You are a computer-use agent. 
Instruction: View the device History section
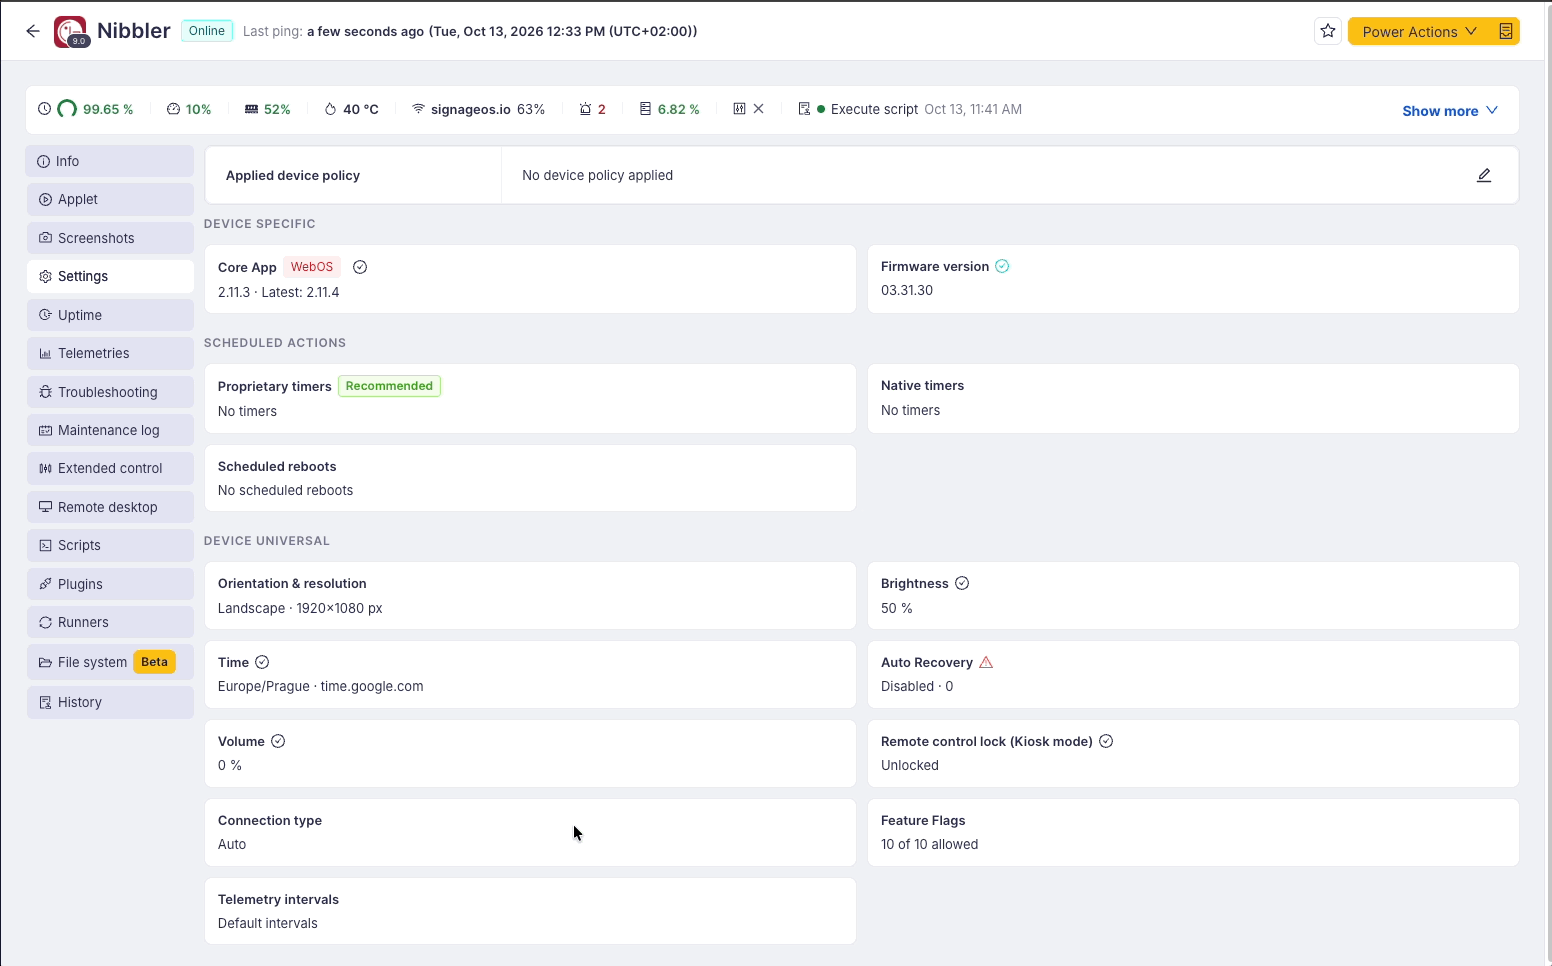[x=110, y=702]
